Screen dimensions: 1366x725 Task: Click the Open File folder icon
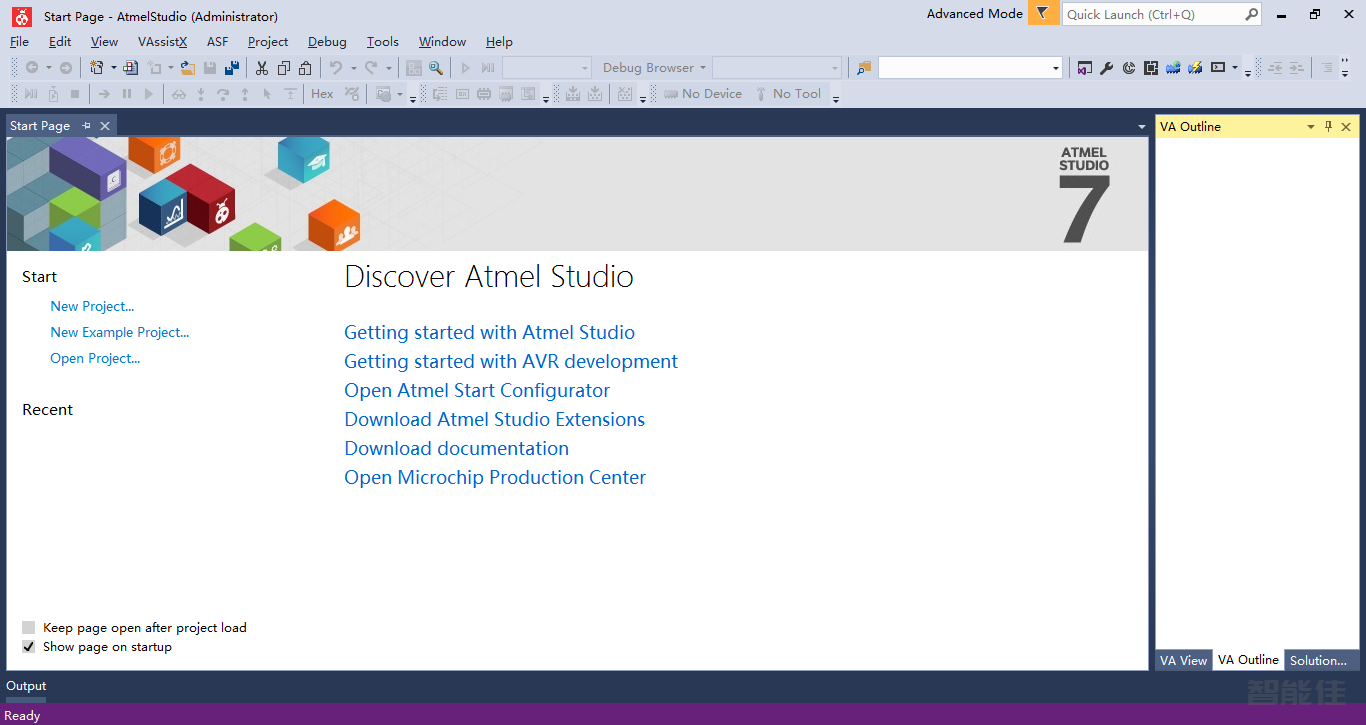[187, 68]
